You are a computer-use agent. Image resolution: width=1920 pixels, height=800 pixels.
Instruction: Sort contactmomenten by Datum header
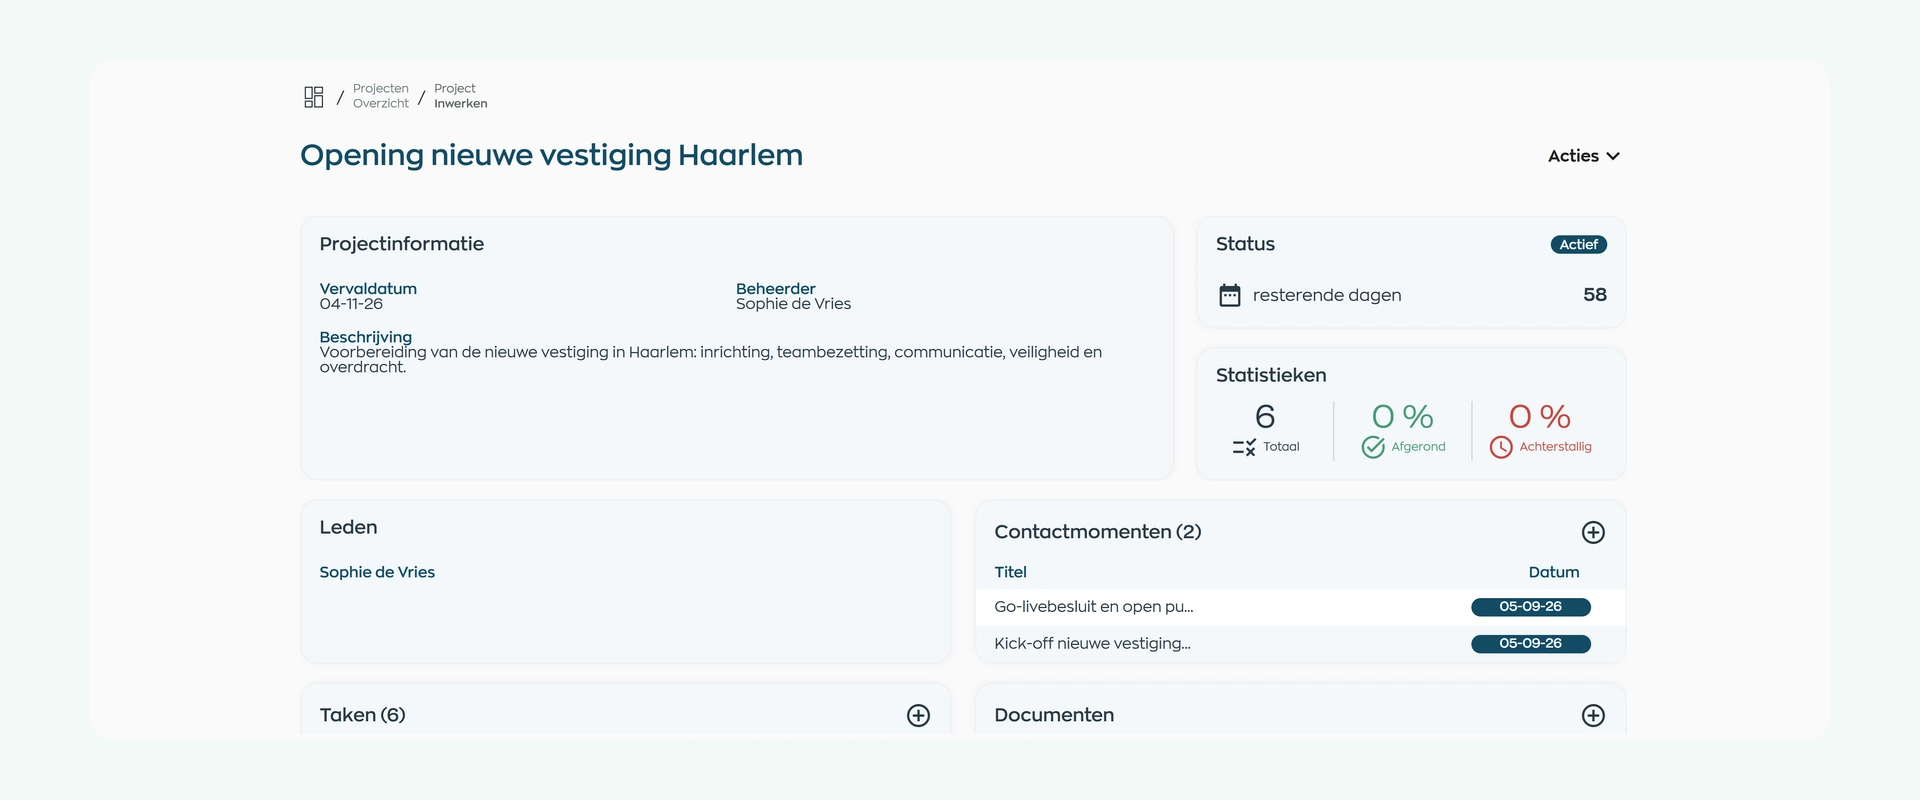pos(1554,572)
